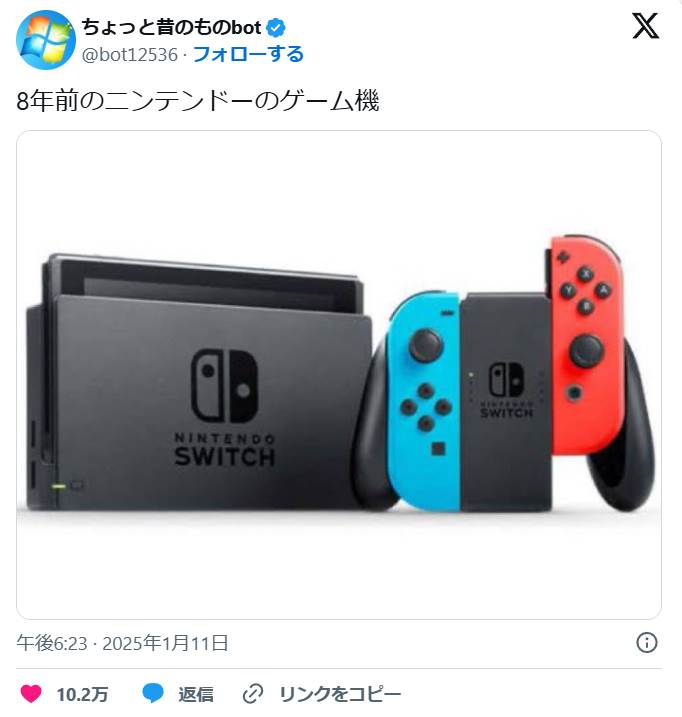Viewport: 682px width, 717px height.
Task: Open the tweet info circle icon
Action: pos(646,642)
